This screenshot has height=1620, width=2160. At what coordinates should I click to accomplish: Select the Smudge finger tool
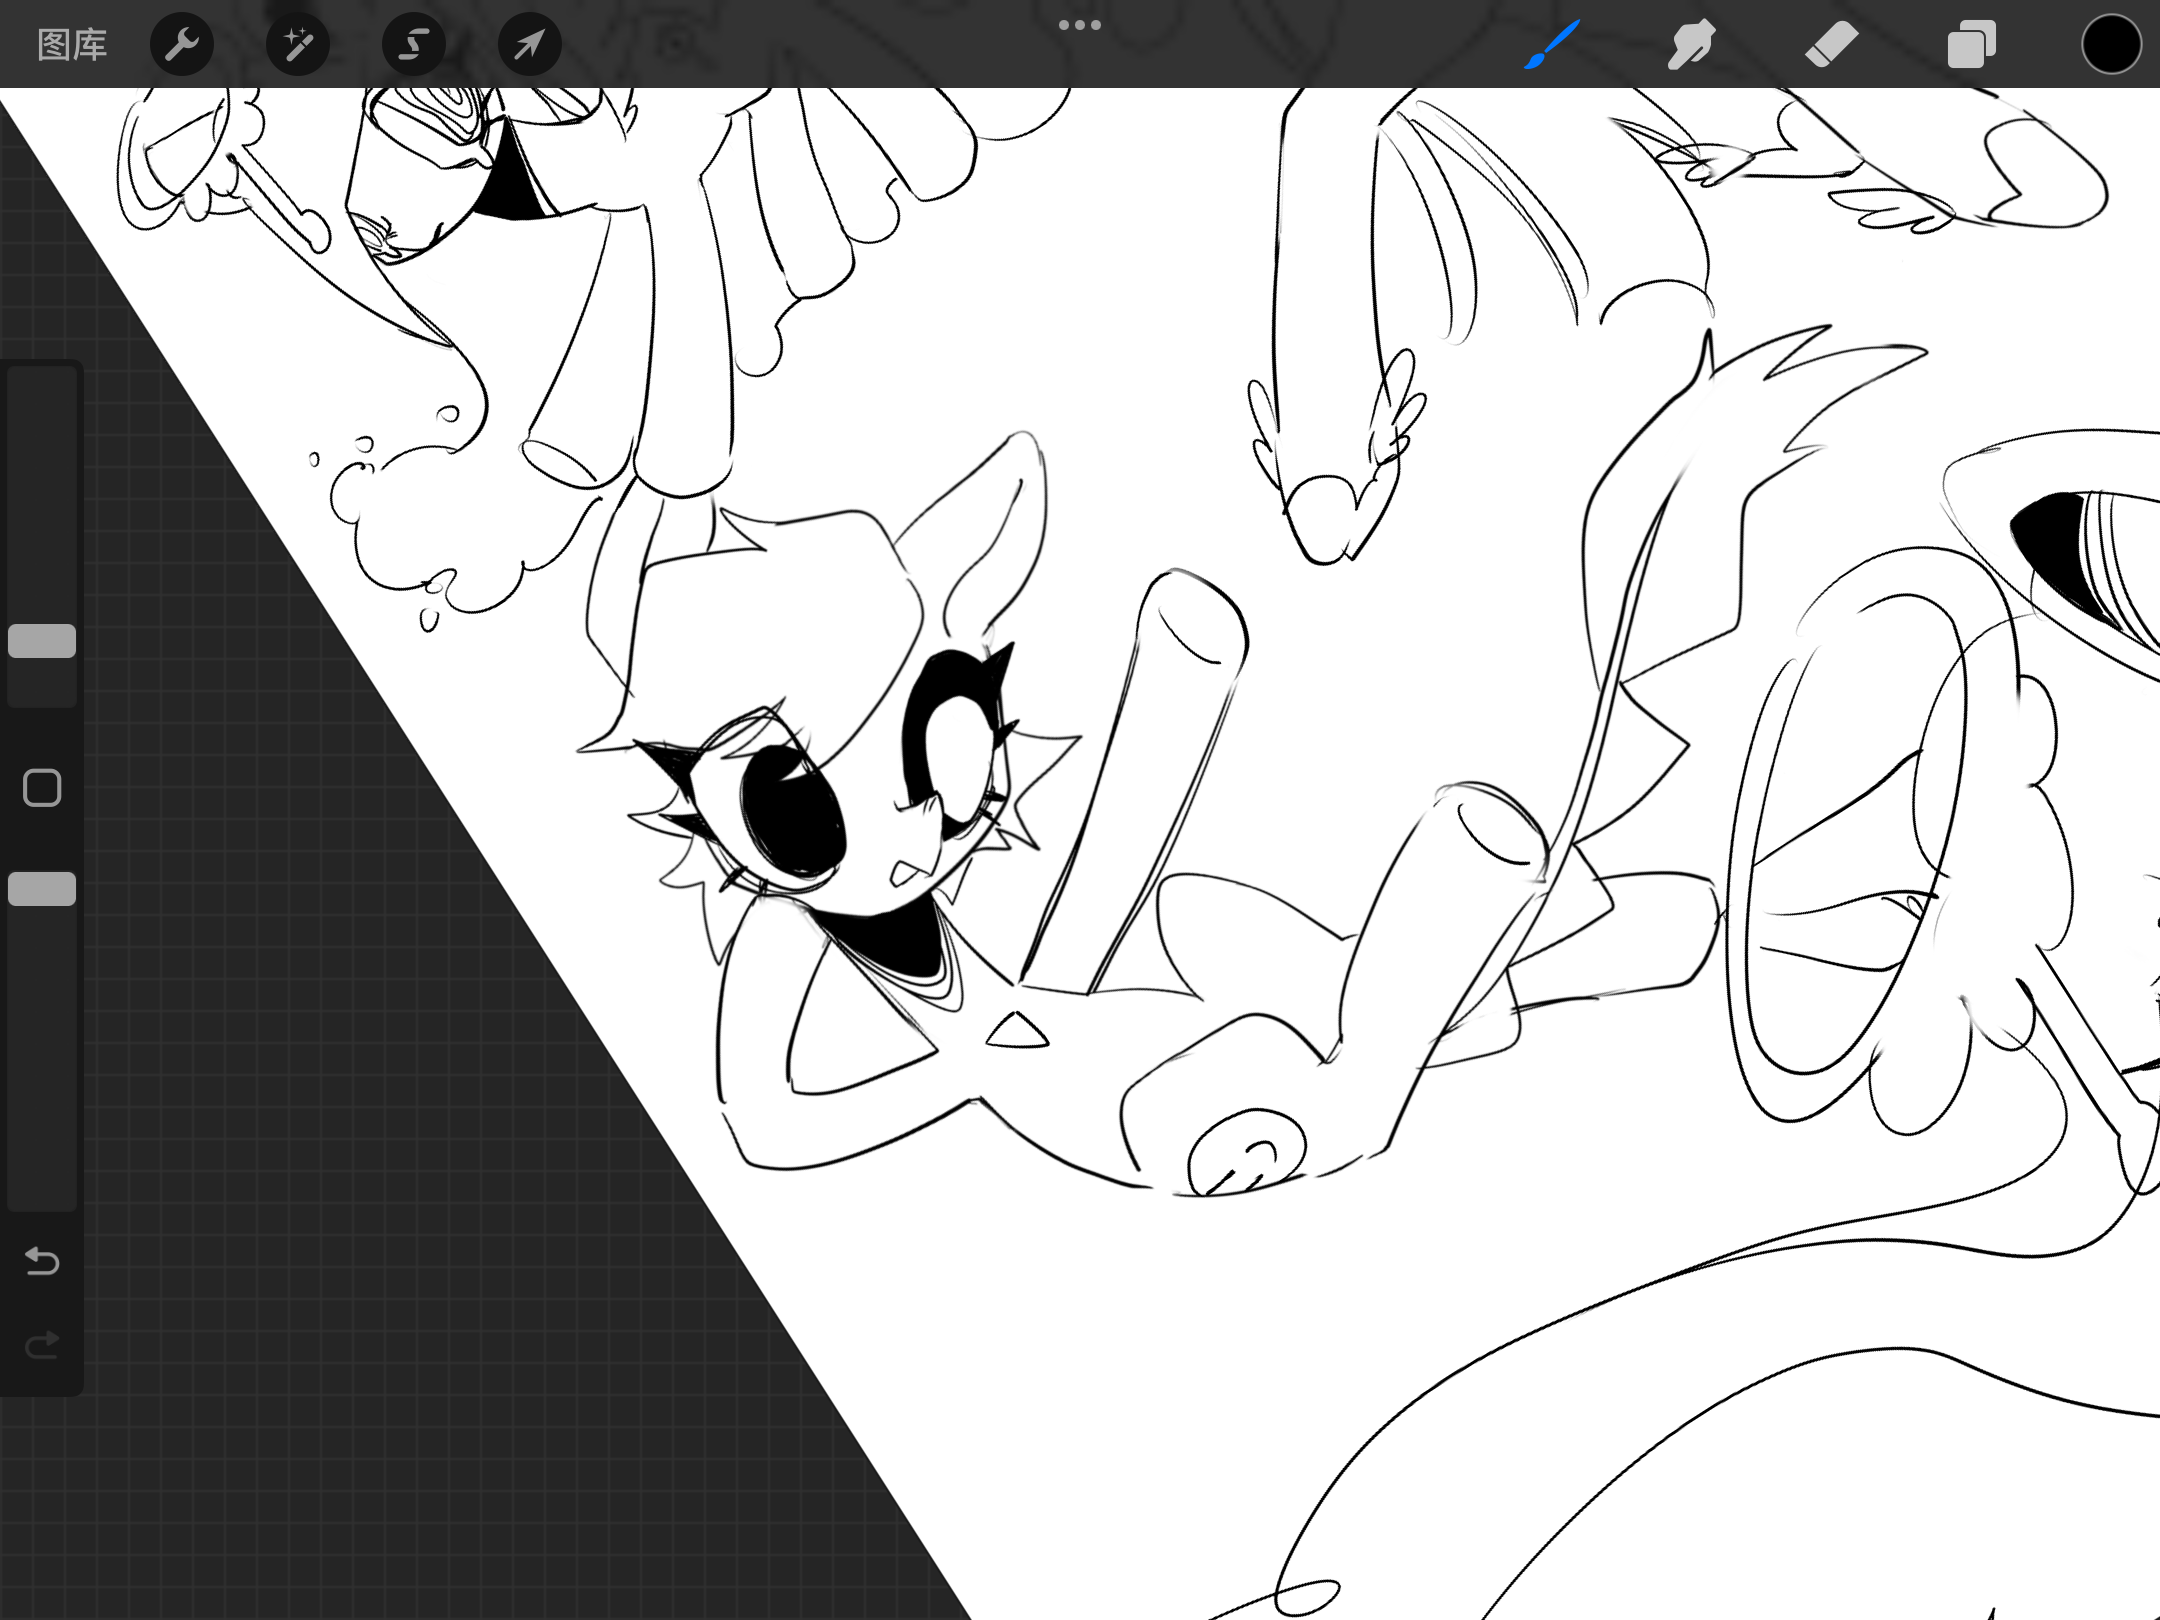pos(1691,45)
